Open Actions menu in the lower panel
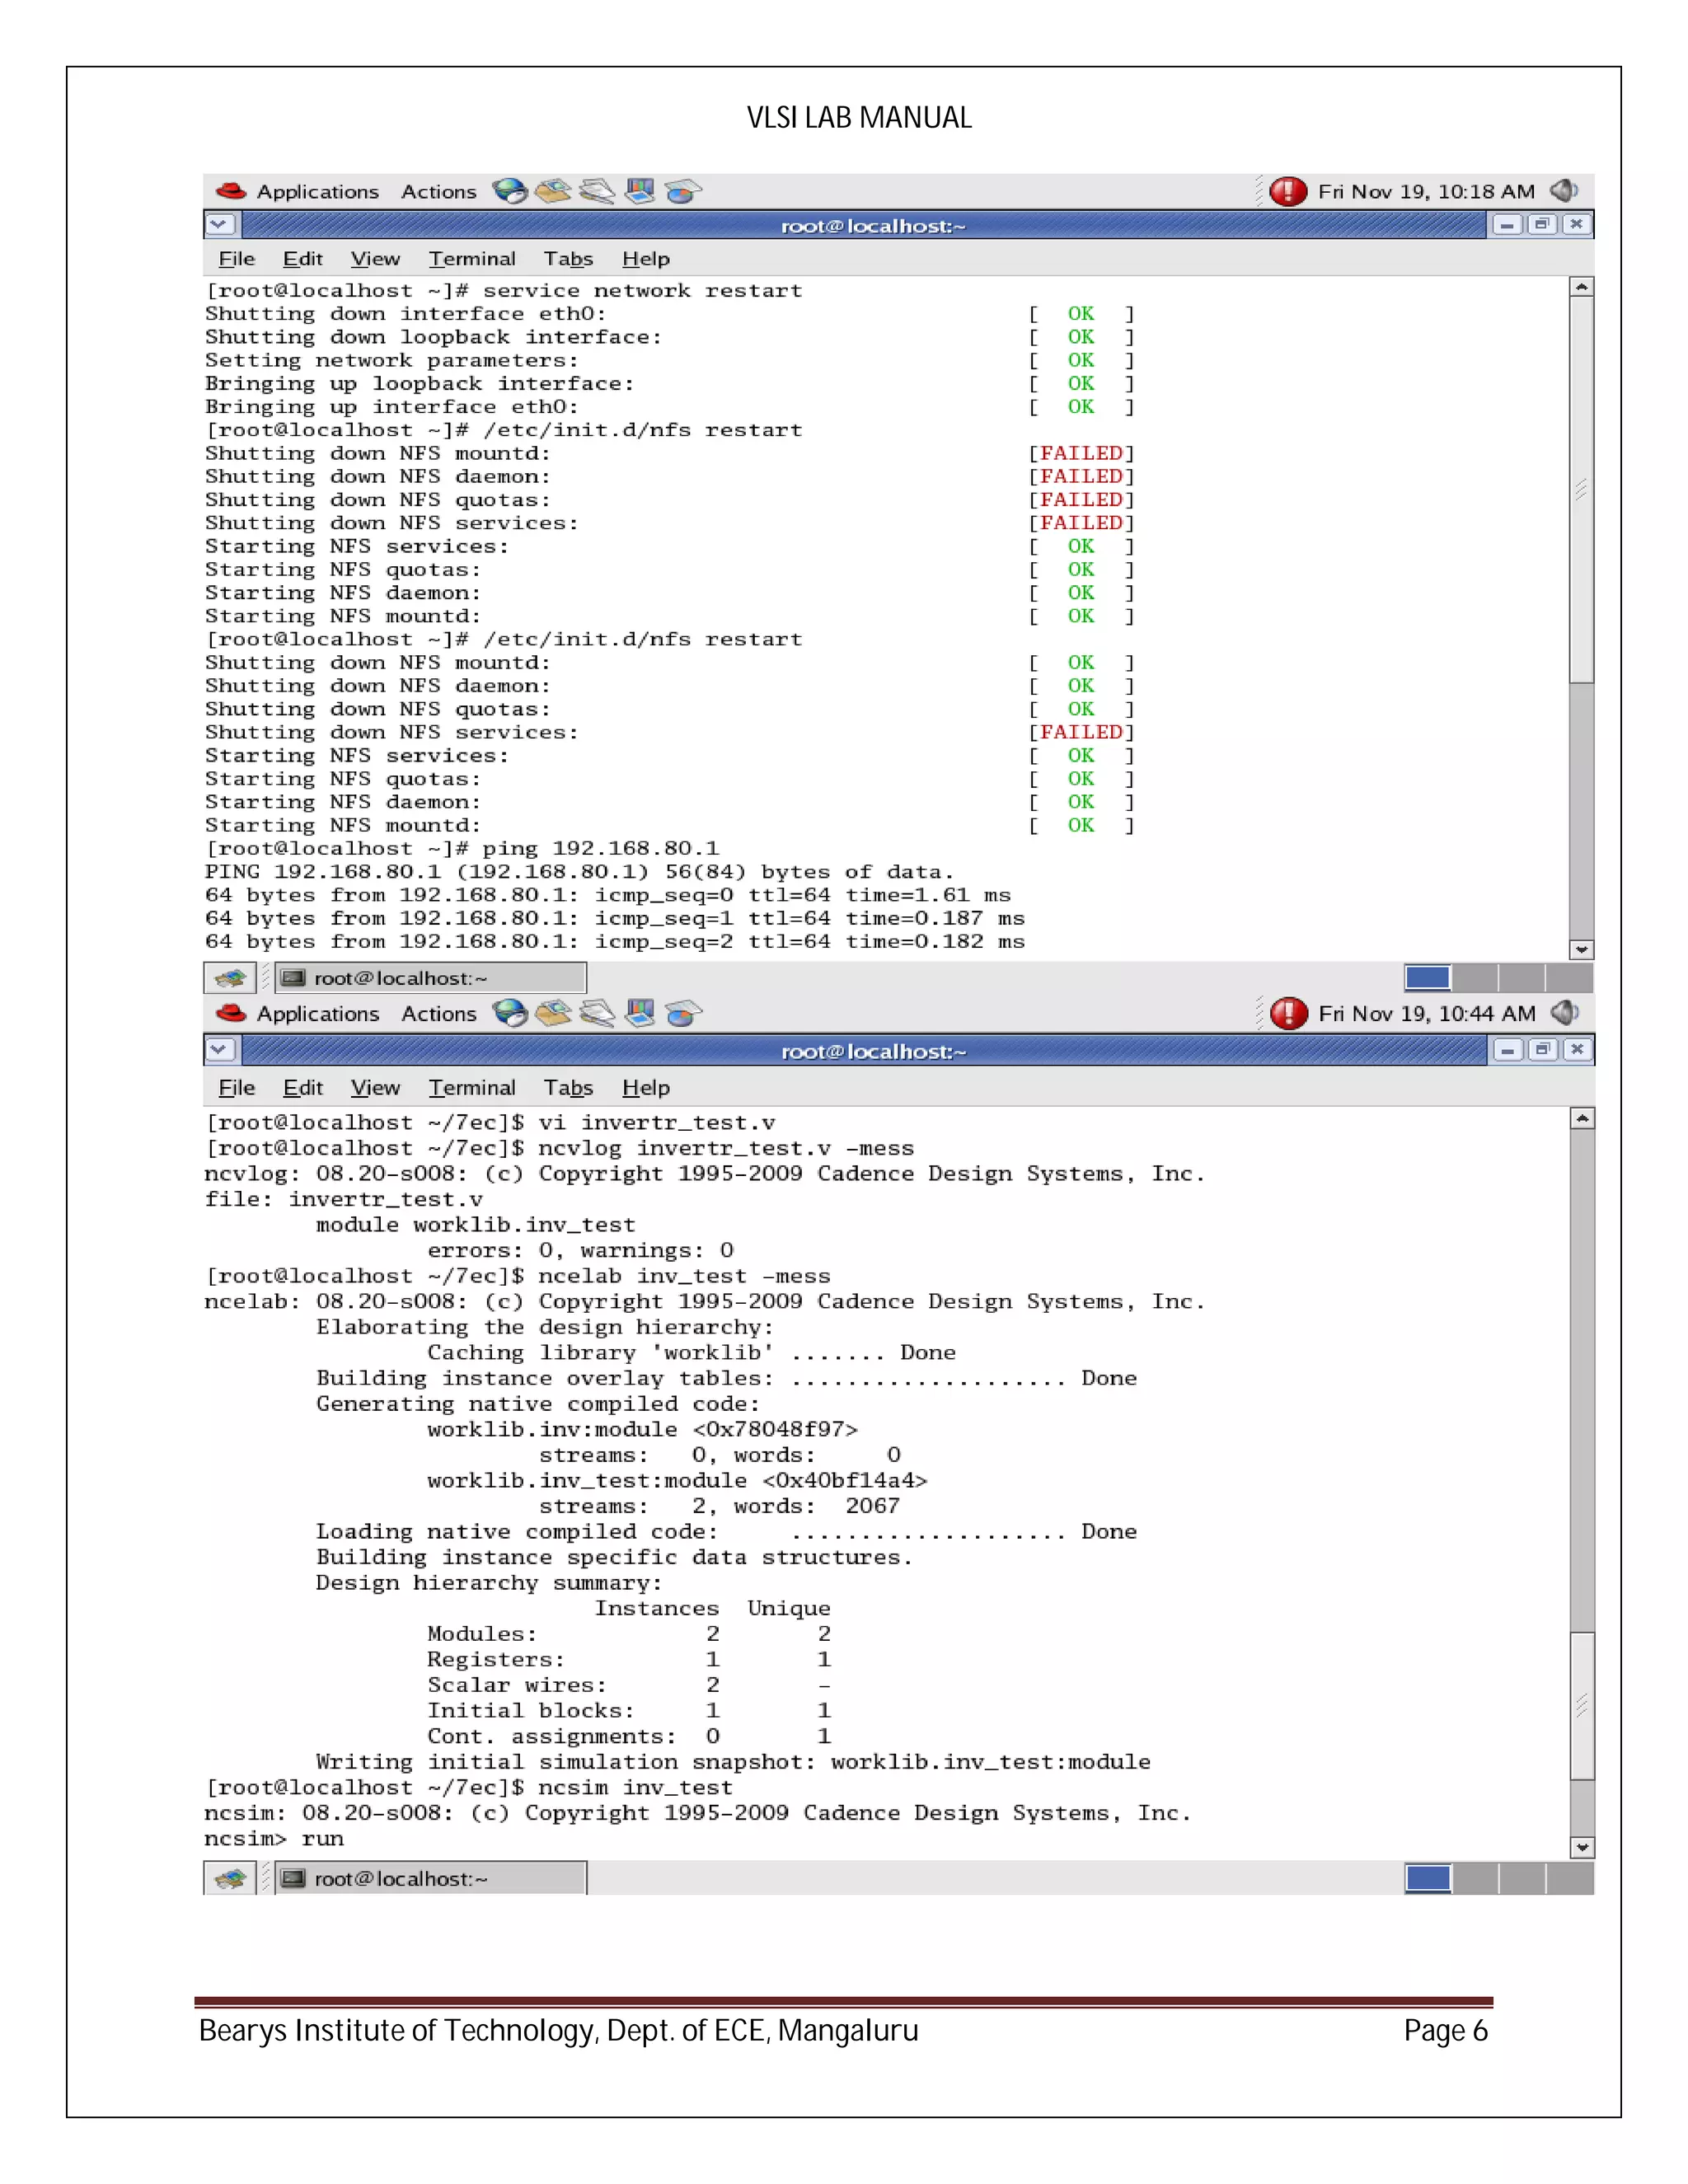1688x2184 pixels. point(438,1014)
